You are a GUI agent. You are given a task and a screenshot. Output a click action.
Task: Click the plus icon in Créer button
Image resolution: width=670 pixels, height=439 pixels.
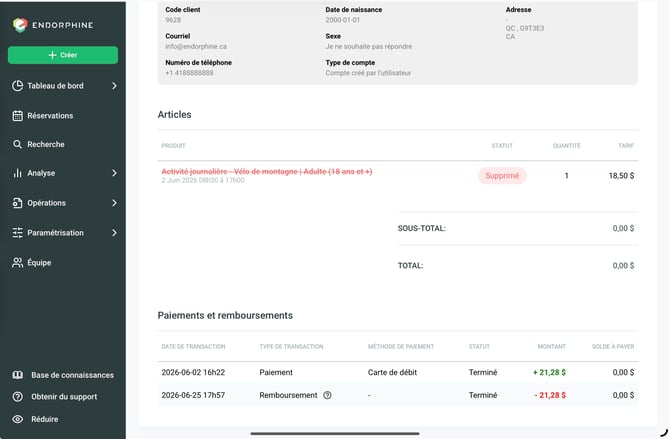point(52,55)
